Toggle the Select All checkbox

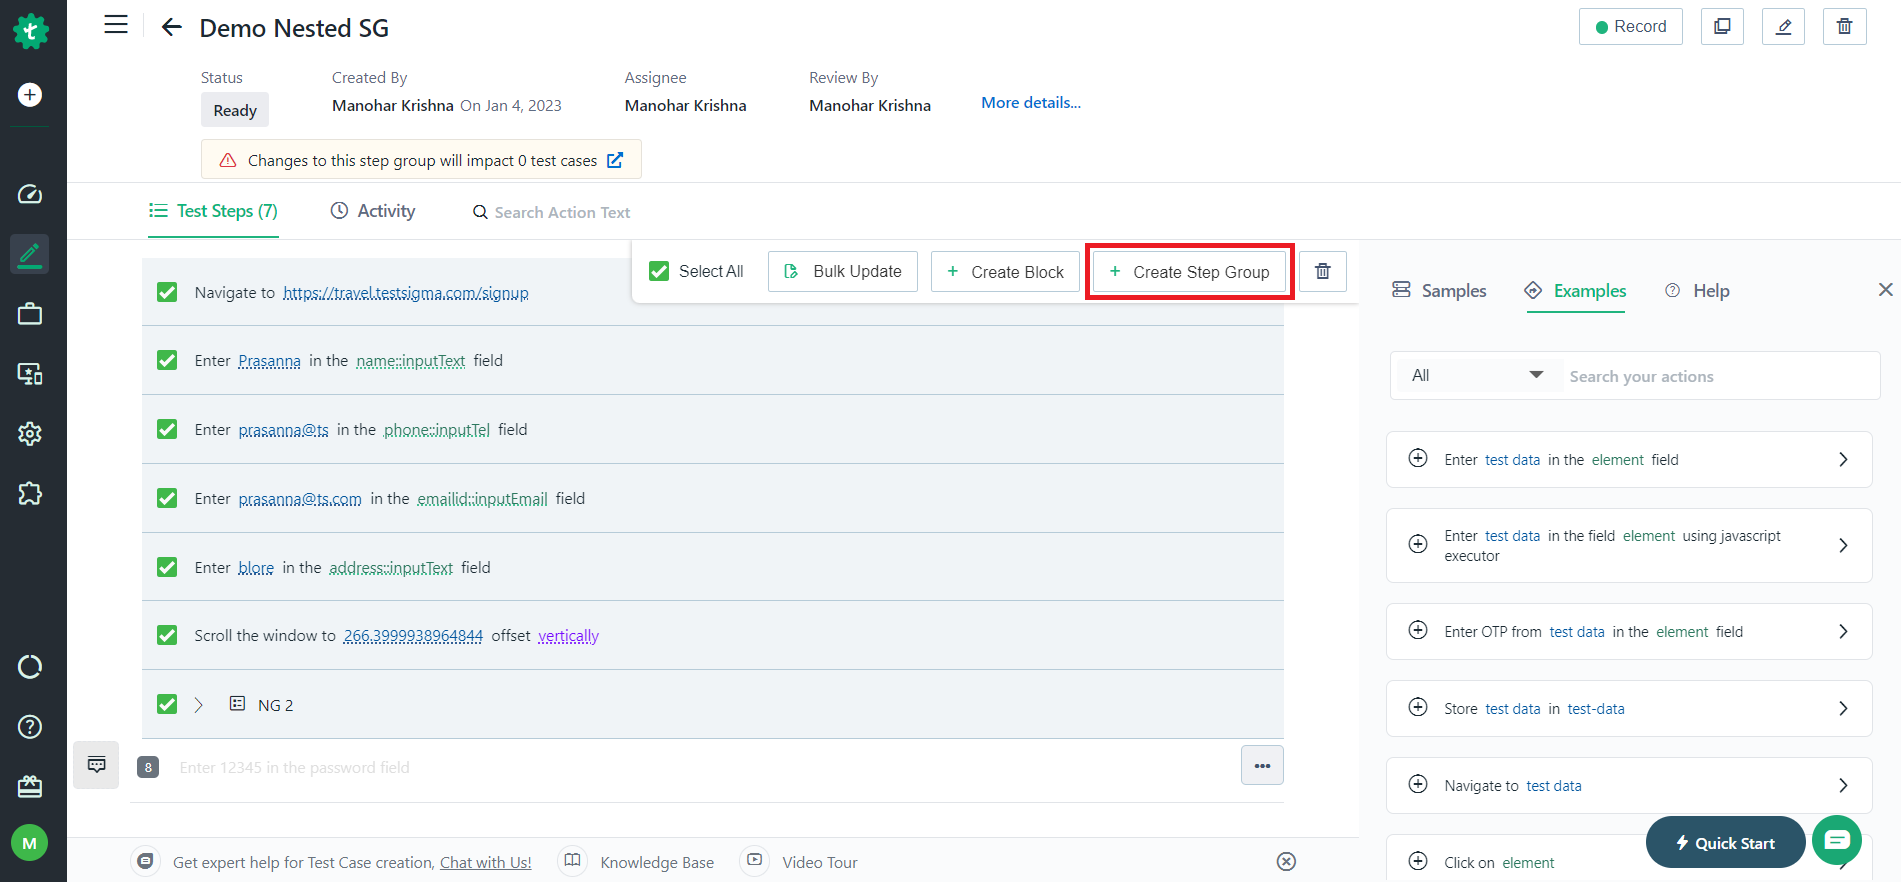tap(659, 271)
